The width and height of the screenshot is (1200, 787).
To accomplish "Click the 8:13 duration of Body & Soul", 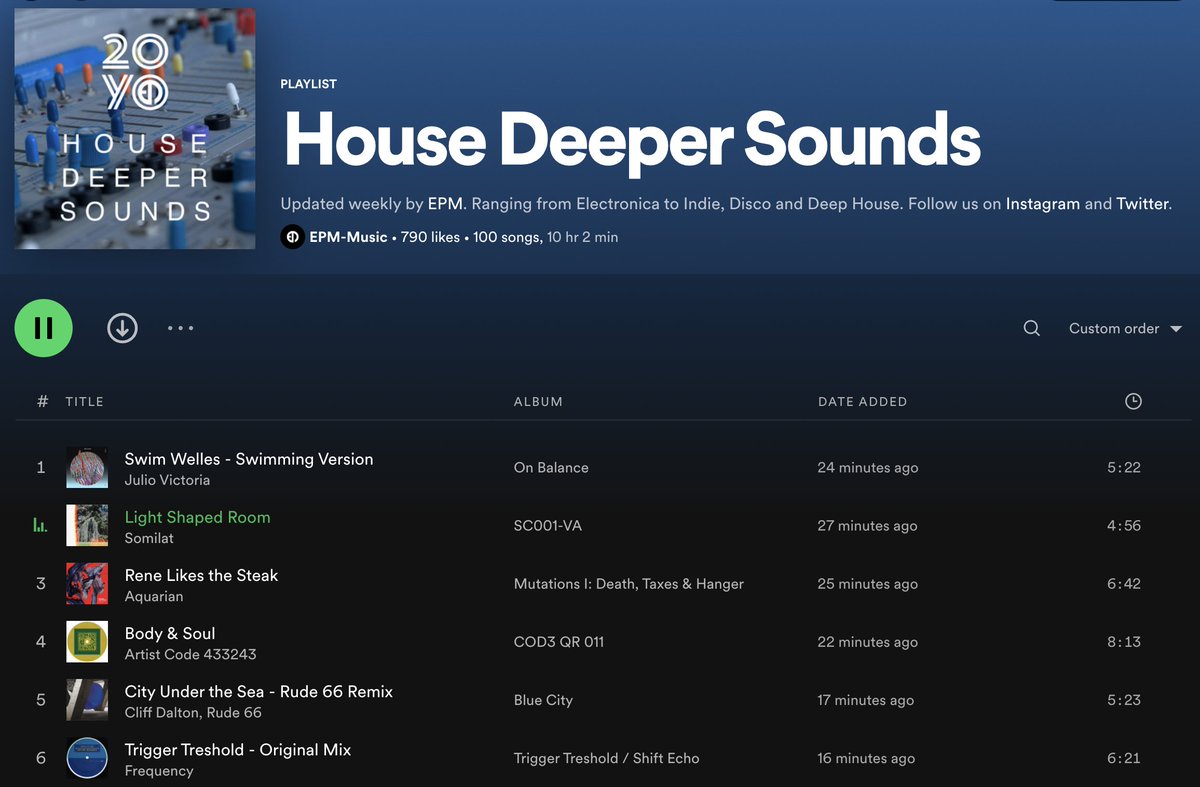I will [x=1124, y=641].
